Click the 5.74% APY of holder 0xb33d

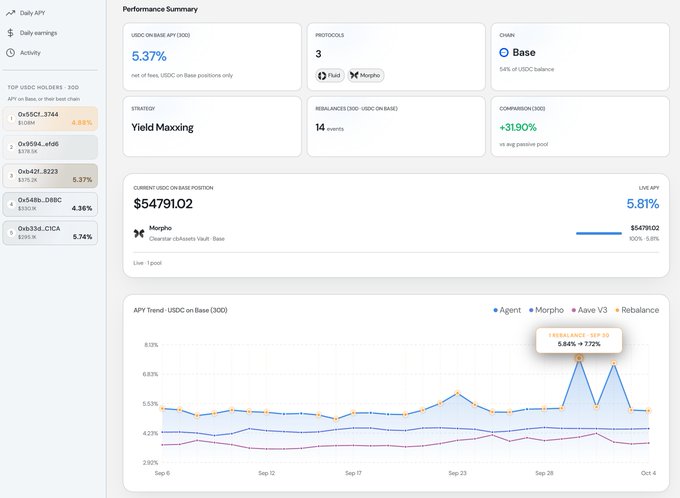(x=82, y=237)
